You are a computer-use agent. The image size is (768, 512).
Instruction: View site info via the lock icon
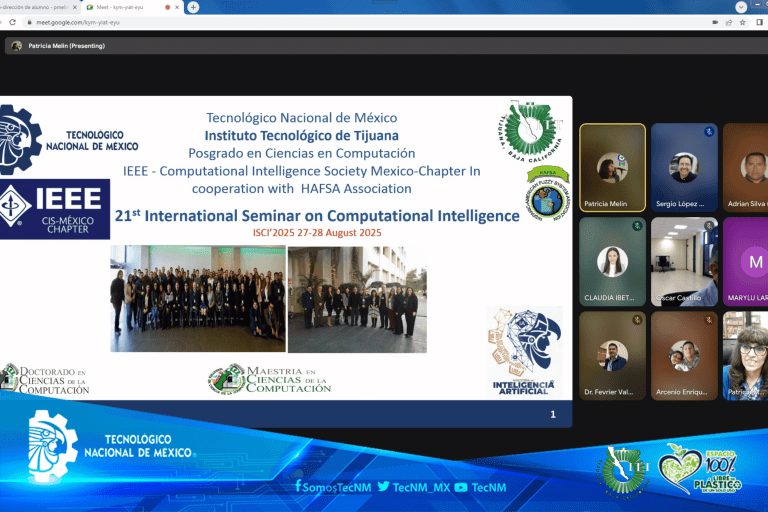point(29,22)
